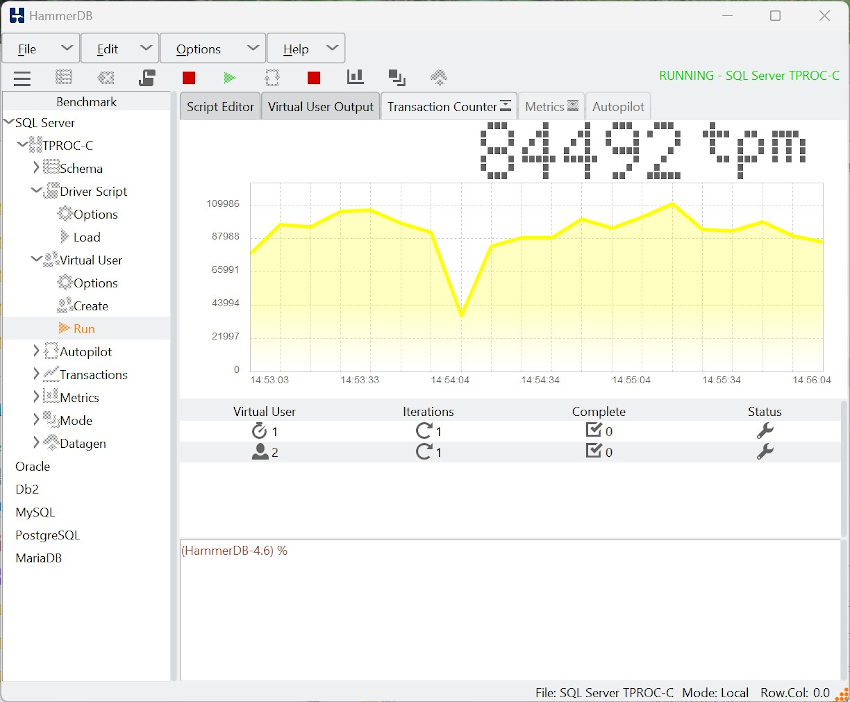Click the hamburger menu icon in the toolbar
The image size is (850, 702).
pos(22,78)
